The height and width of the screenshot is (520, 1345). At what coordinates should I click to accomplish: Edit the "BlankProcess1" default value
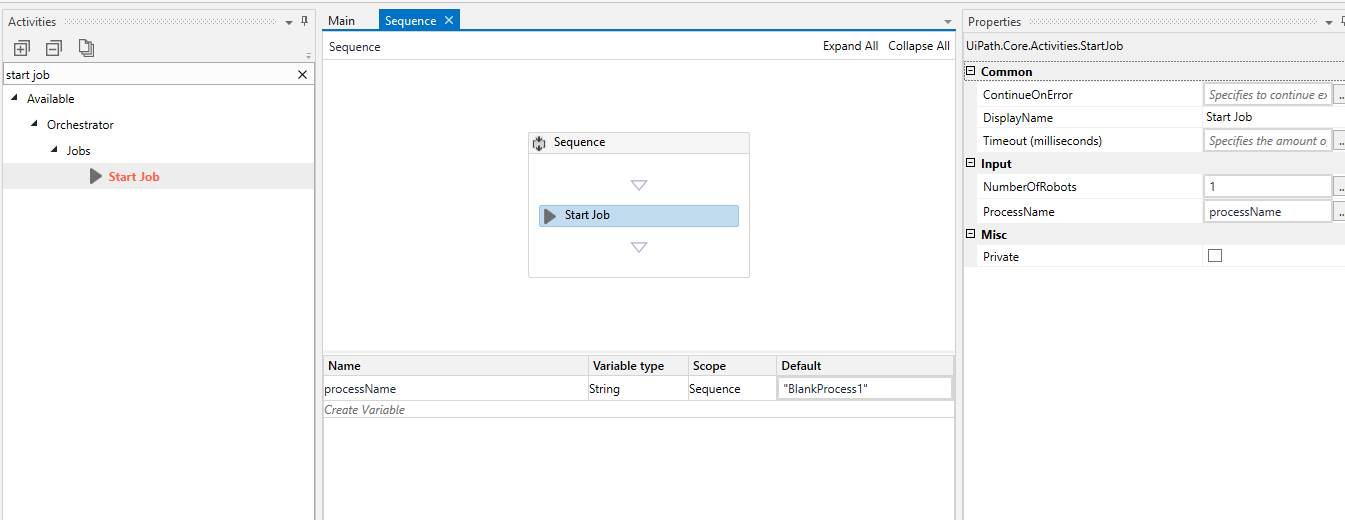click(865, 389)
